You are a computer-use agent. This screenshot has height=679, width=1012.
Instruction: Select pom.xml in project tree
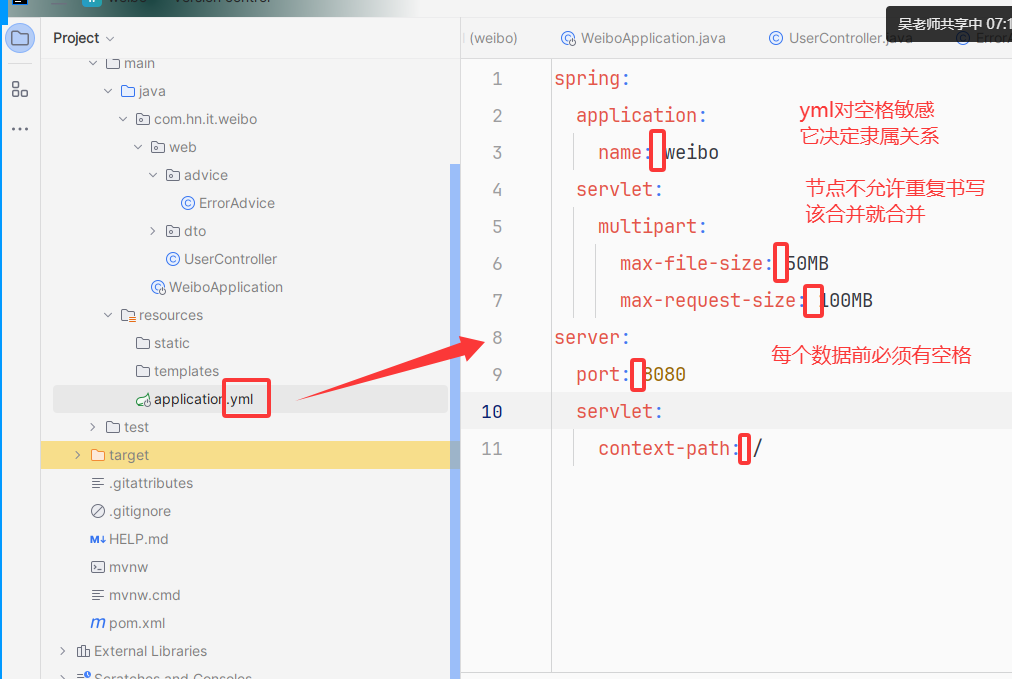137,623
